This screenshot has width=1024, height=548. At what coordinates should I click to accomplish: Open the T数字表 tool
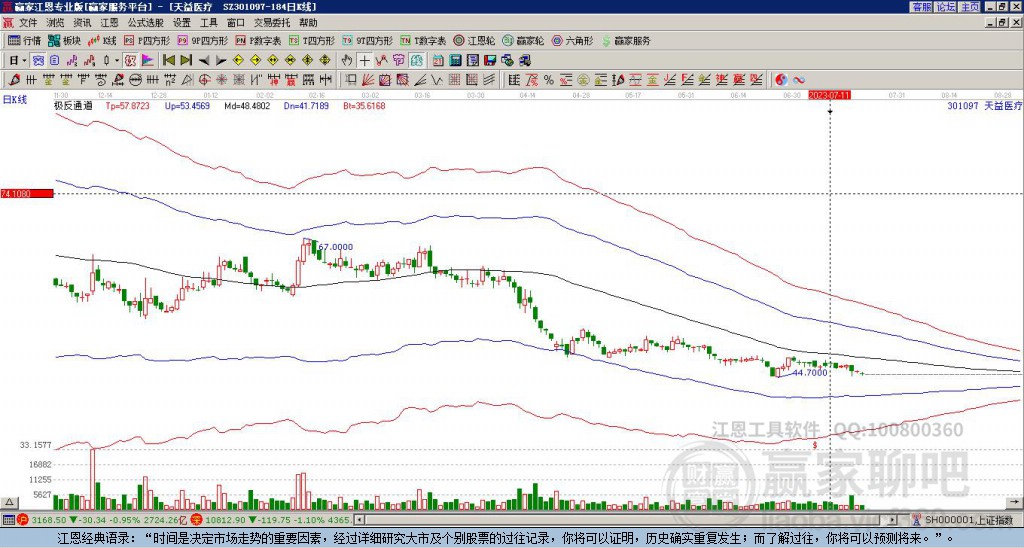tap(423, 40)
